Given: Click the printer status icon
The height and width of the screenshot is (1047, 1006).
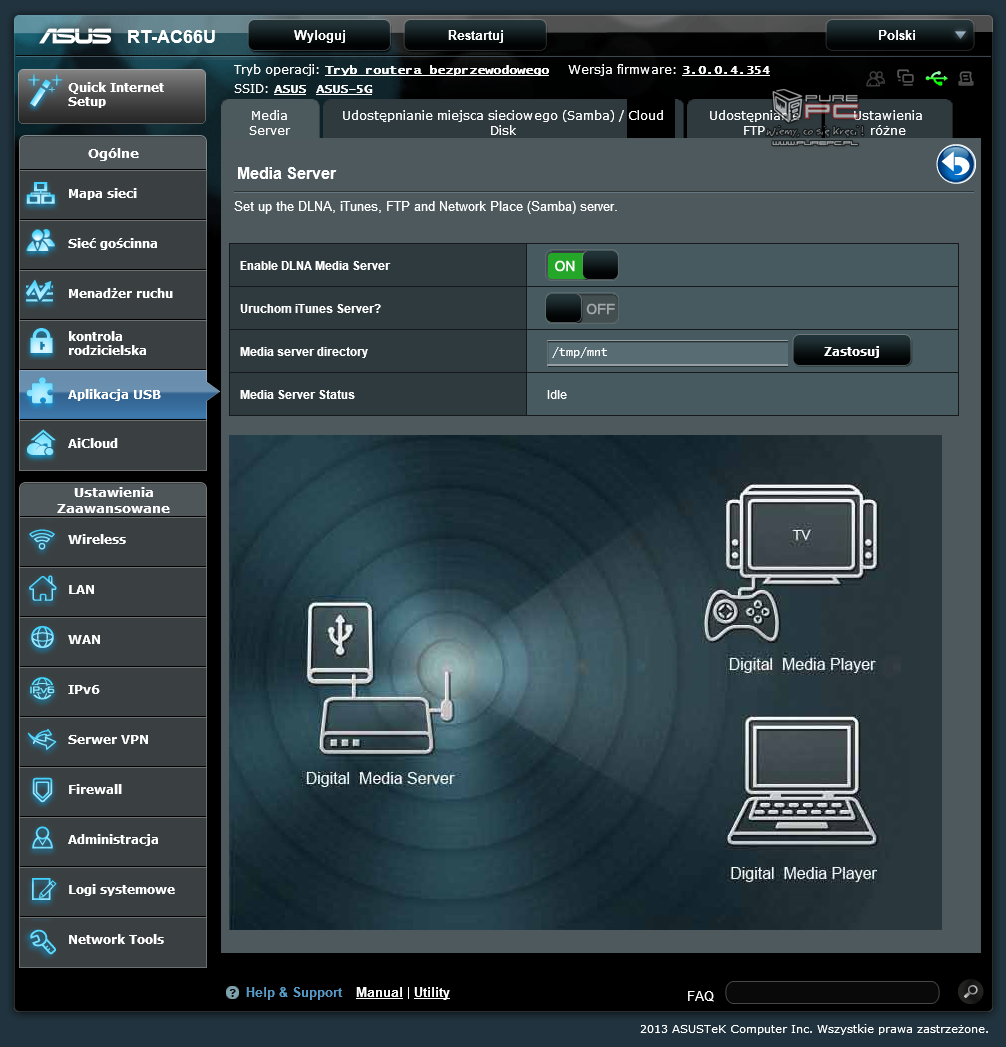Looking at the screenshot, I should tap(966, 79).
